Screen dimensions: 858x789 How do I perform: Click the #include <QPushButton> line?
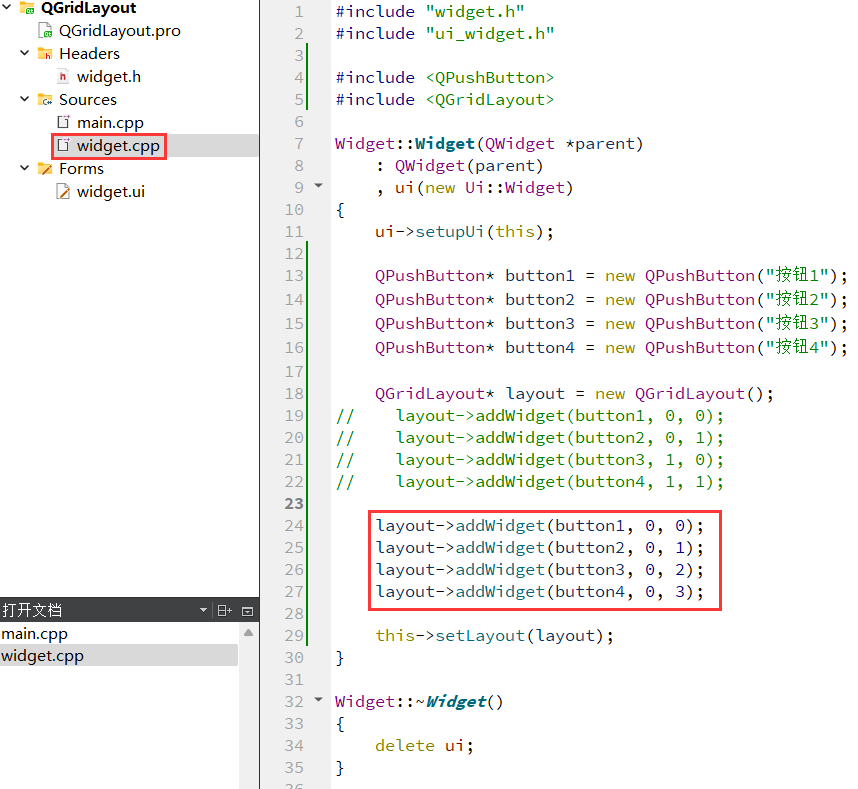point(445,77)
